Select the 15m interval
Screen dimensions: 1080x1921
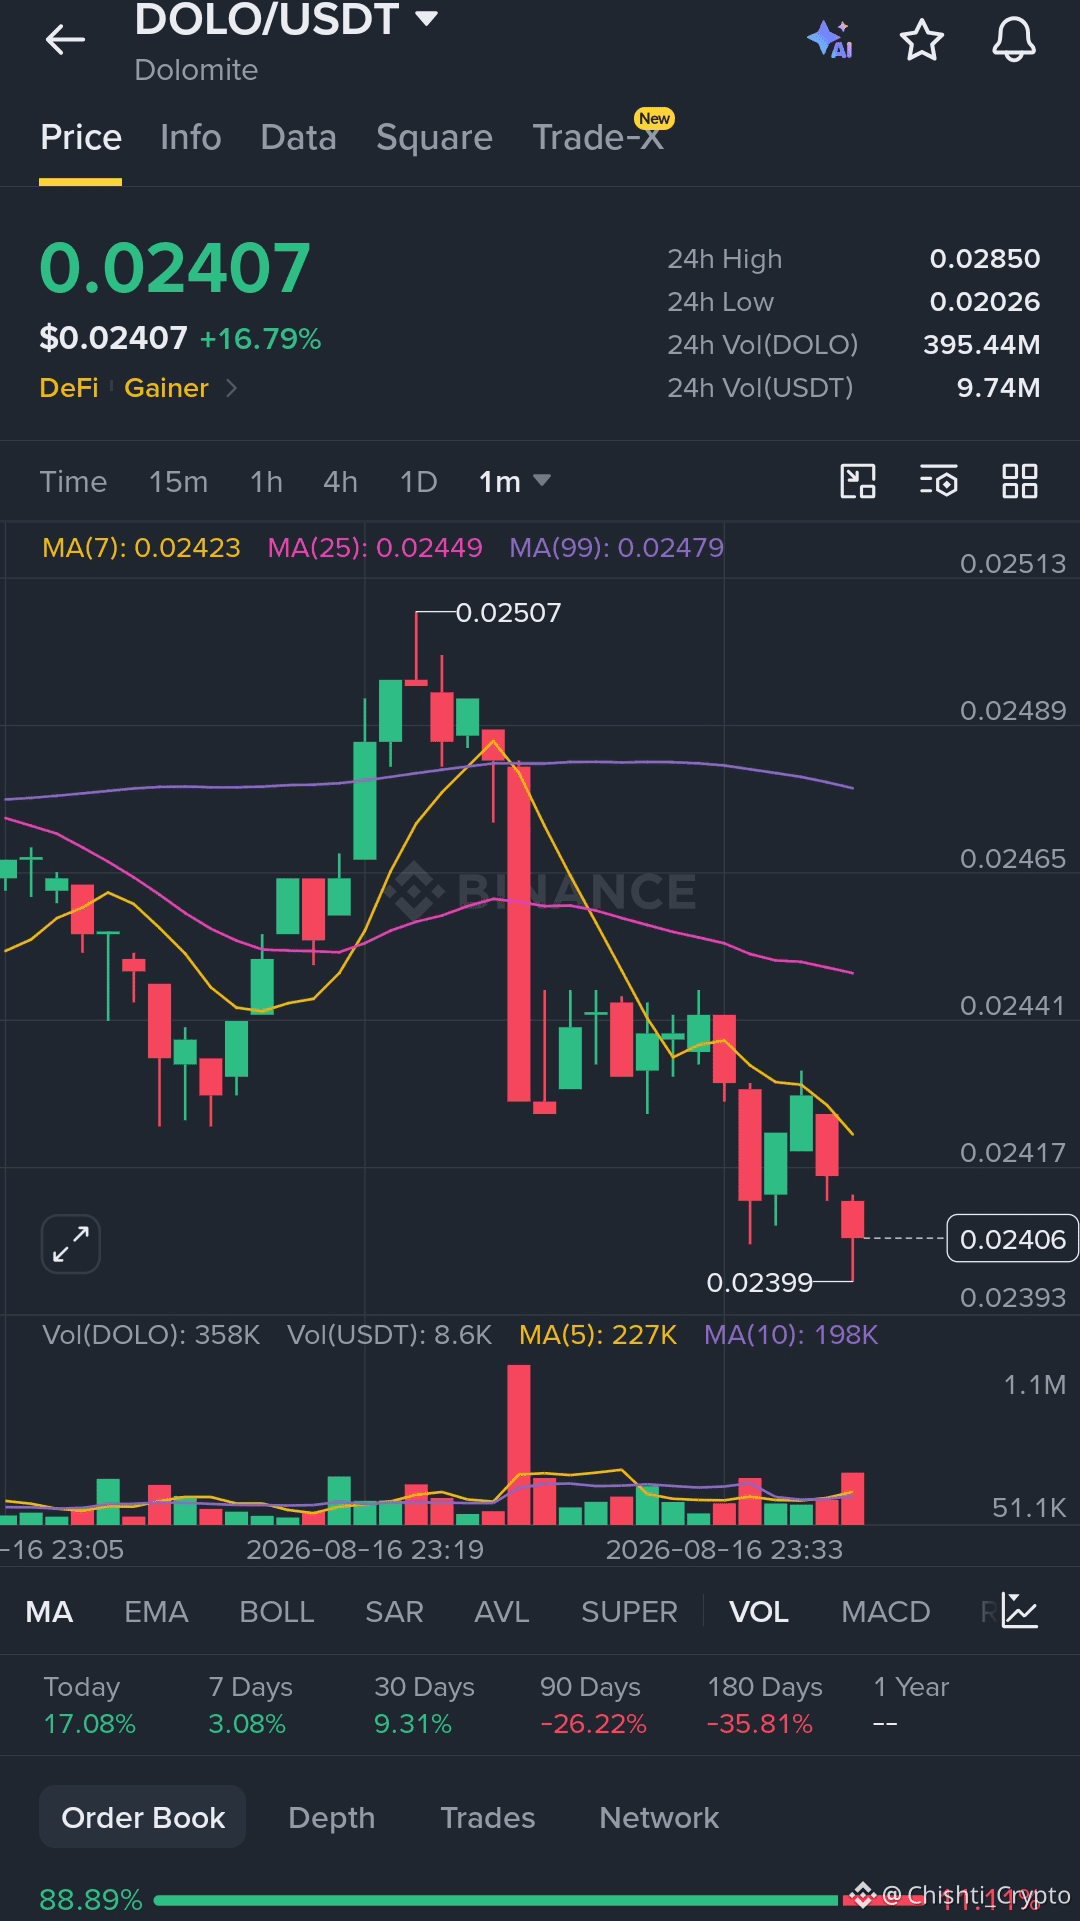pyautogui.click(x=178, y=481)
